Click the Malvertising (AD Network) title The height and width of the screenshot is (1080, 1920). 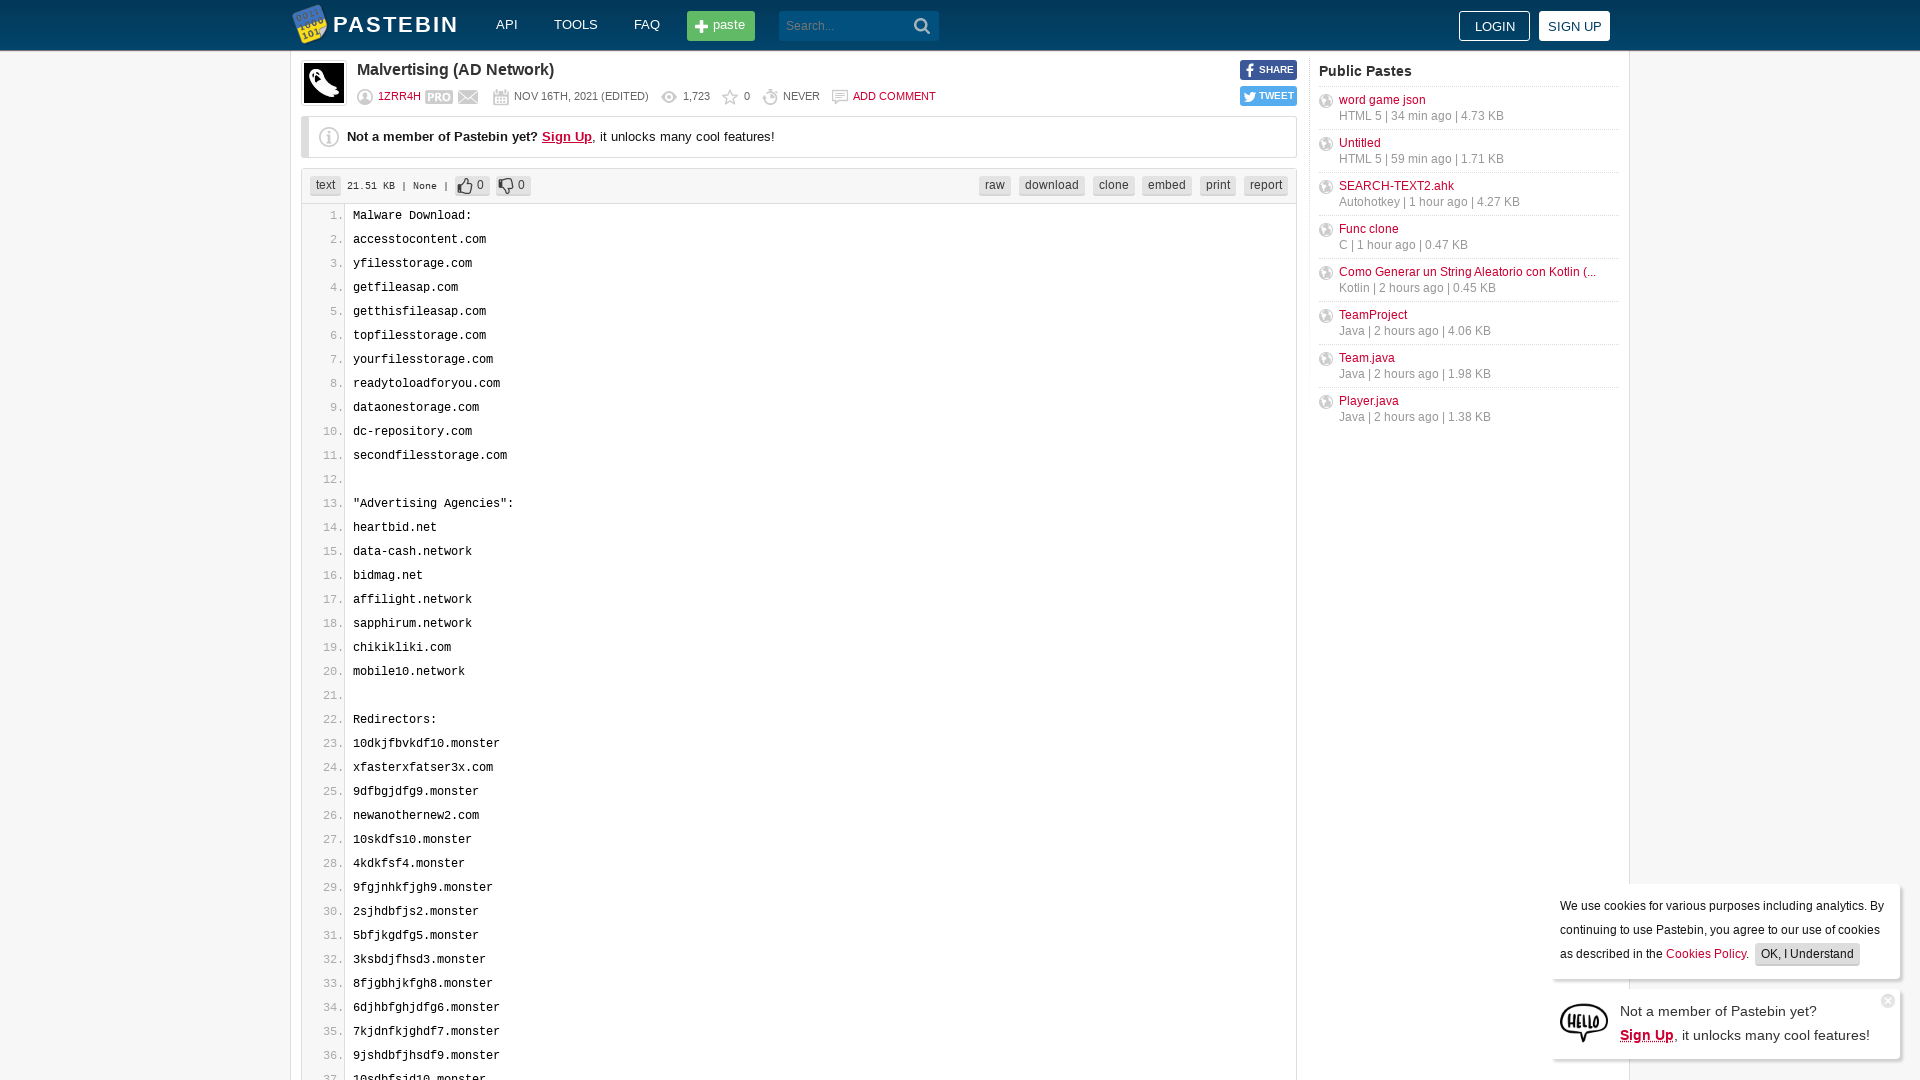455,70
